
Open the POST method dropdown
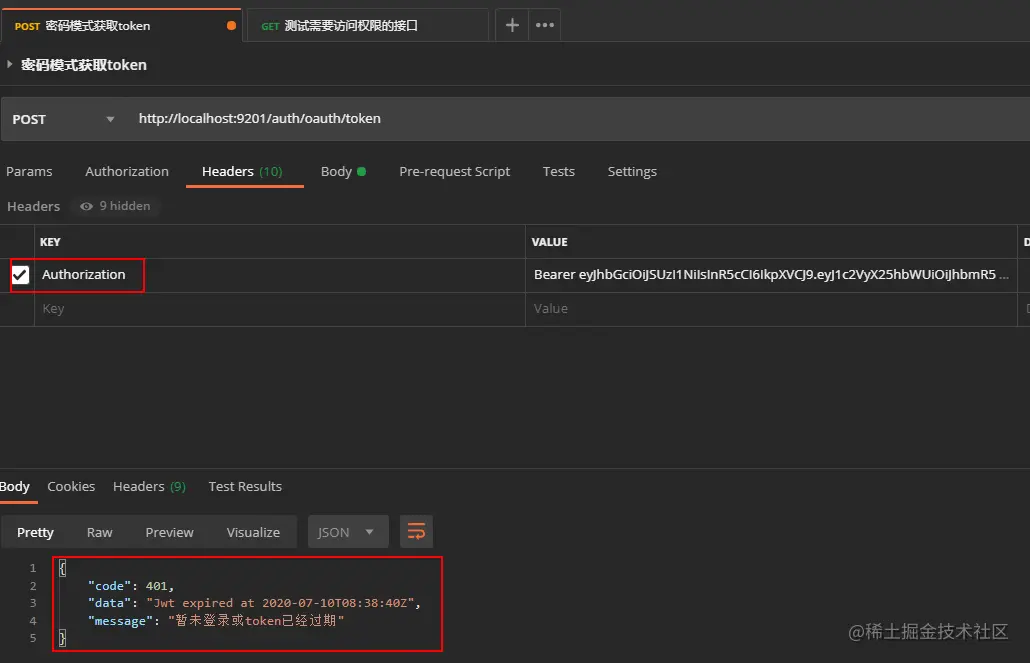coord(64,120)
